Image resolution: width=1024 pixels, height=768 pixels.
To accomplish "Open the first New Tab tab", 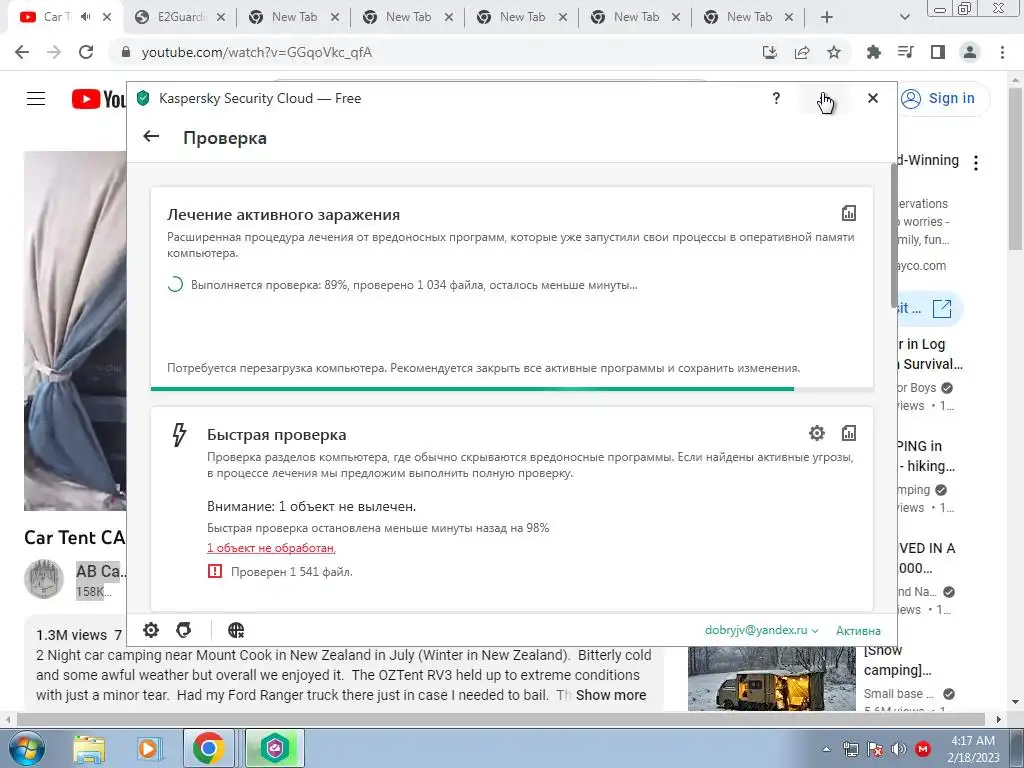I will click(294, 18).
